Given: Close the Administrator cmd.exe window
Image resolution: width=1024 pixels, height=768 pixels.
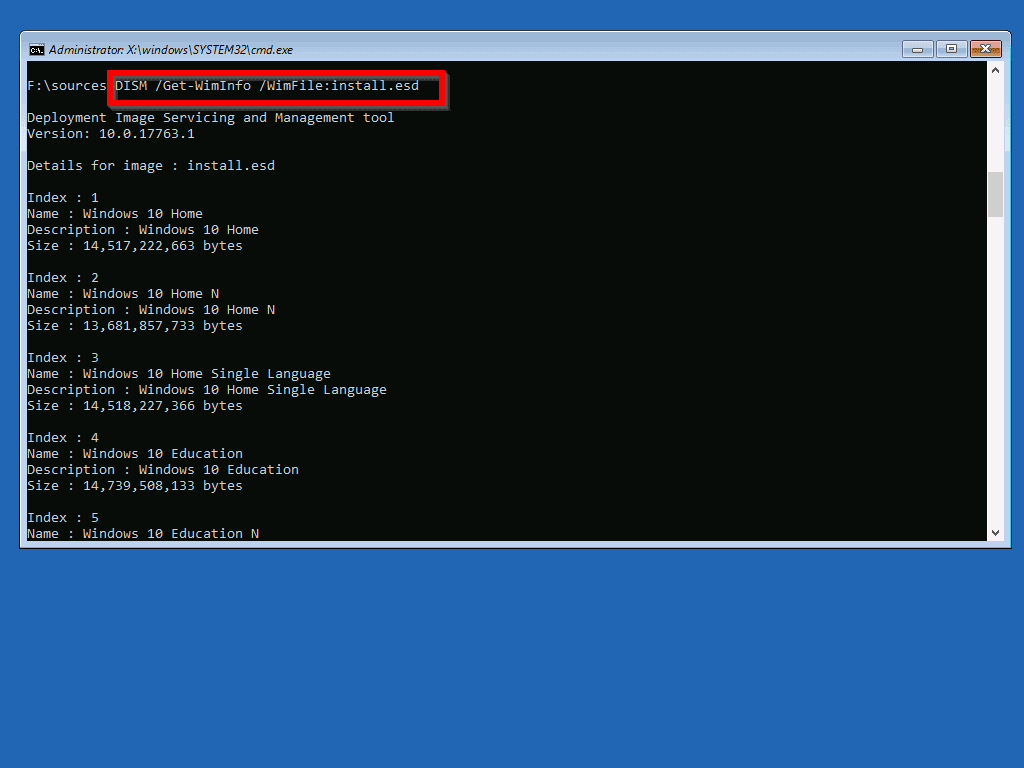Looking at the screenshot, I should click(x=985, y=49).
